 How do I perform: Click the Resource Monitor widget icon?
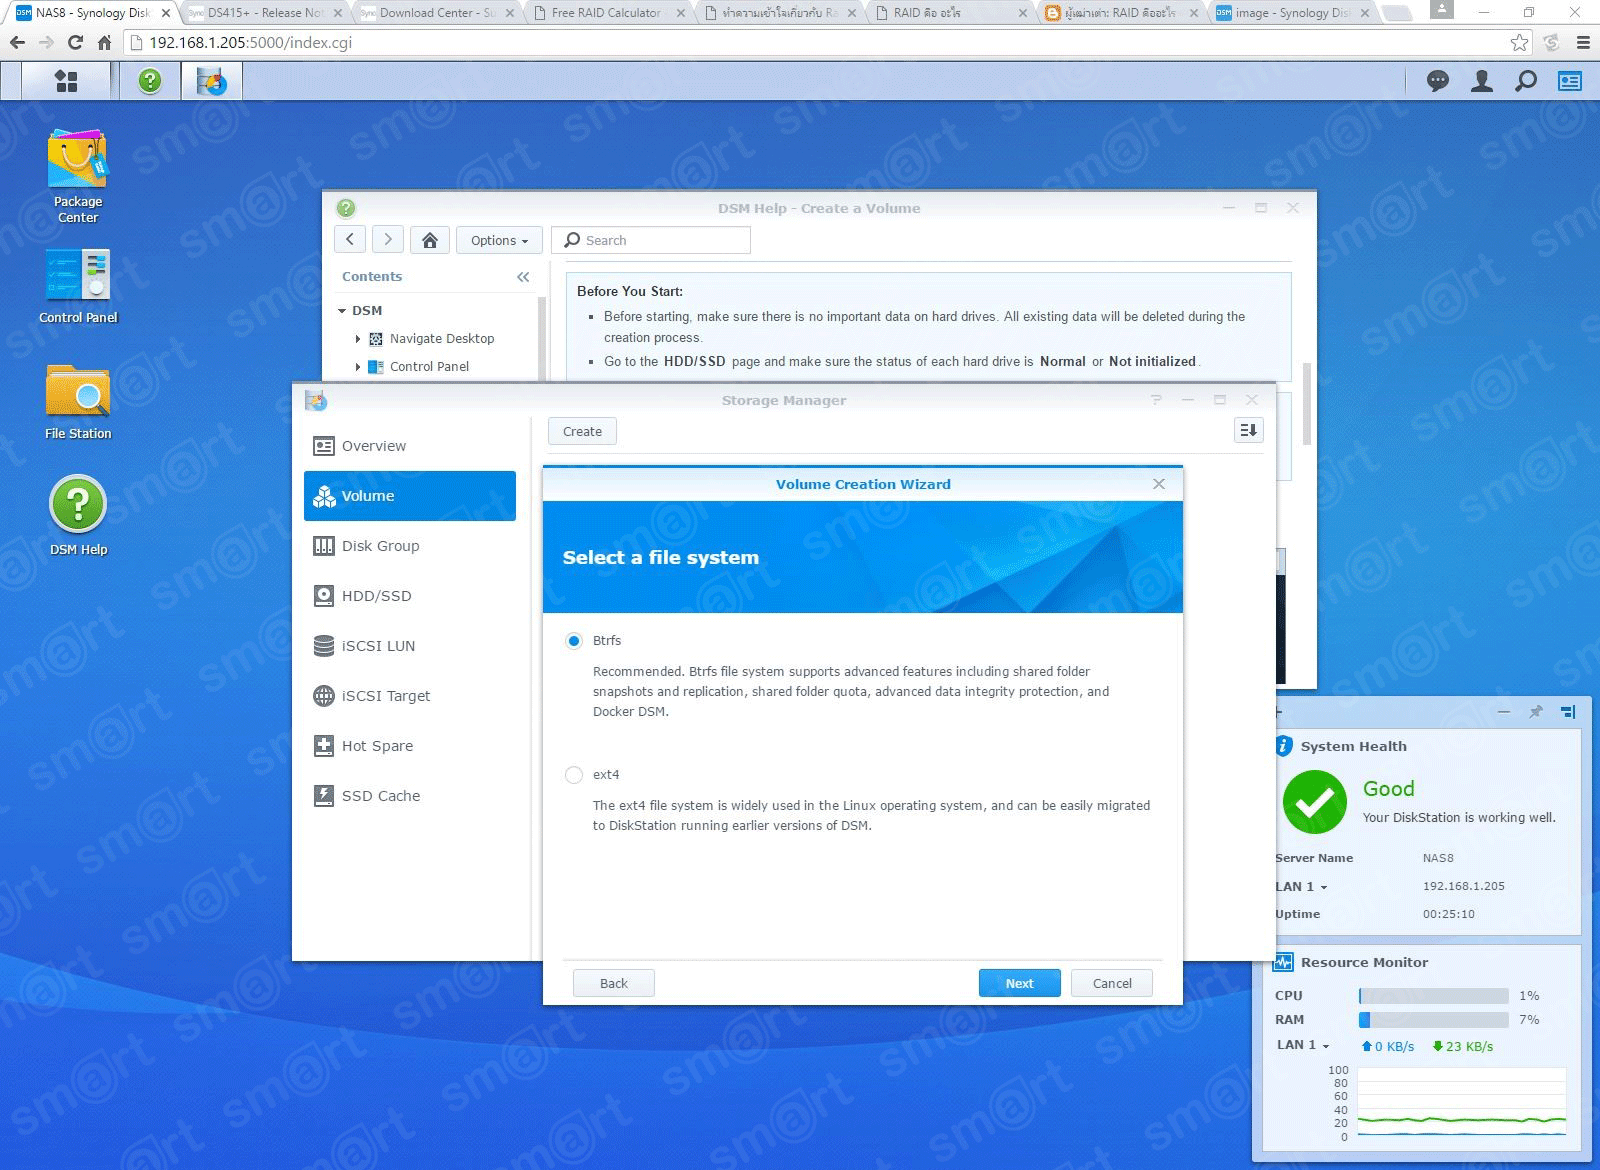[x=1283, y=962]
